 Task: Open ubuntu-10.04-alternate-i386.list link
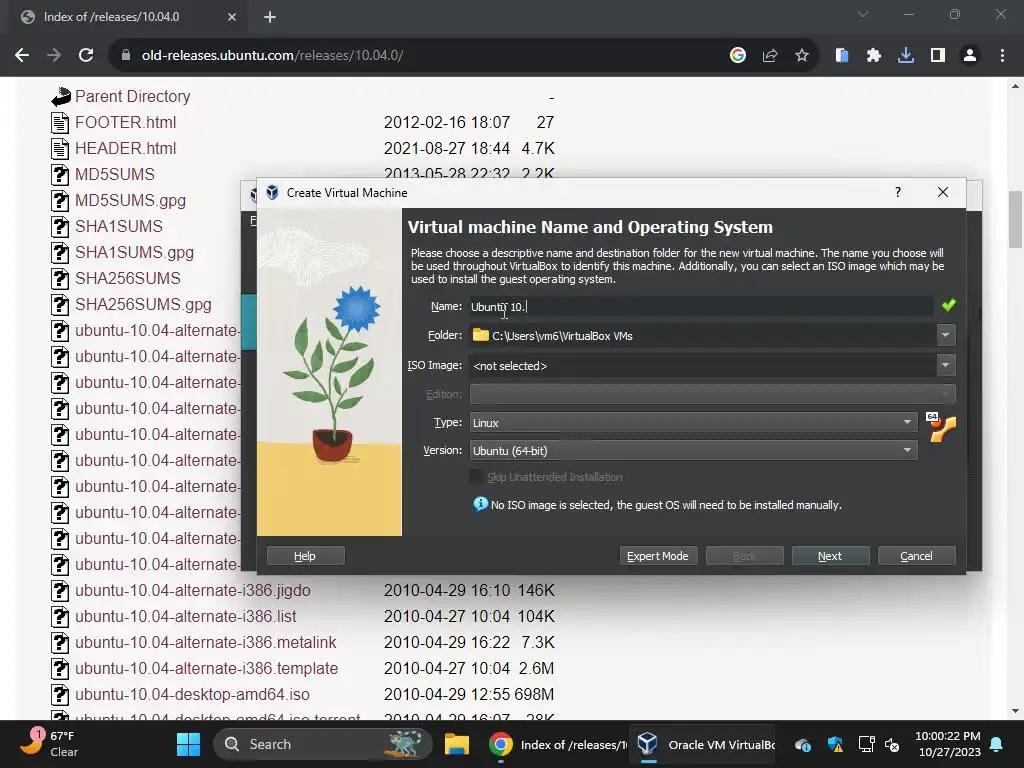coord(185,616)
